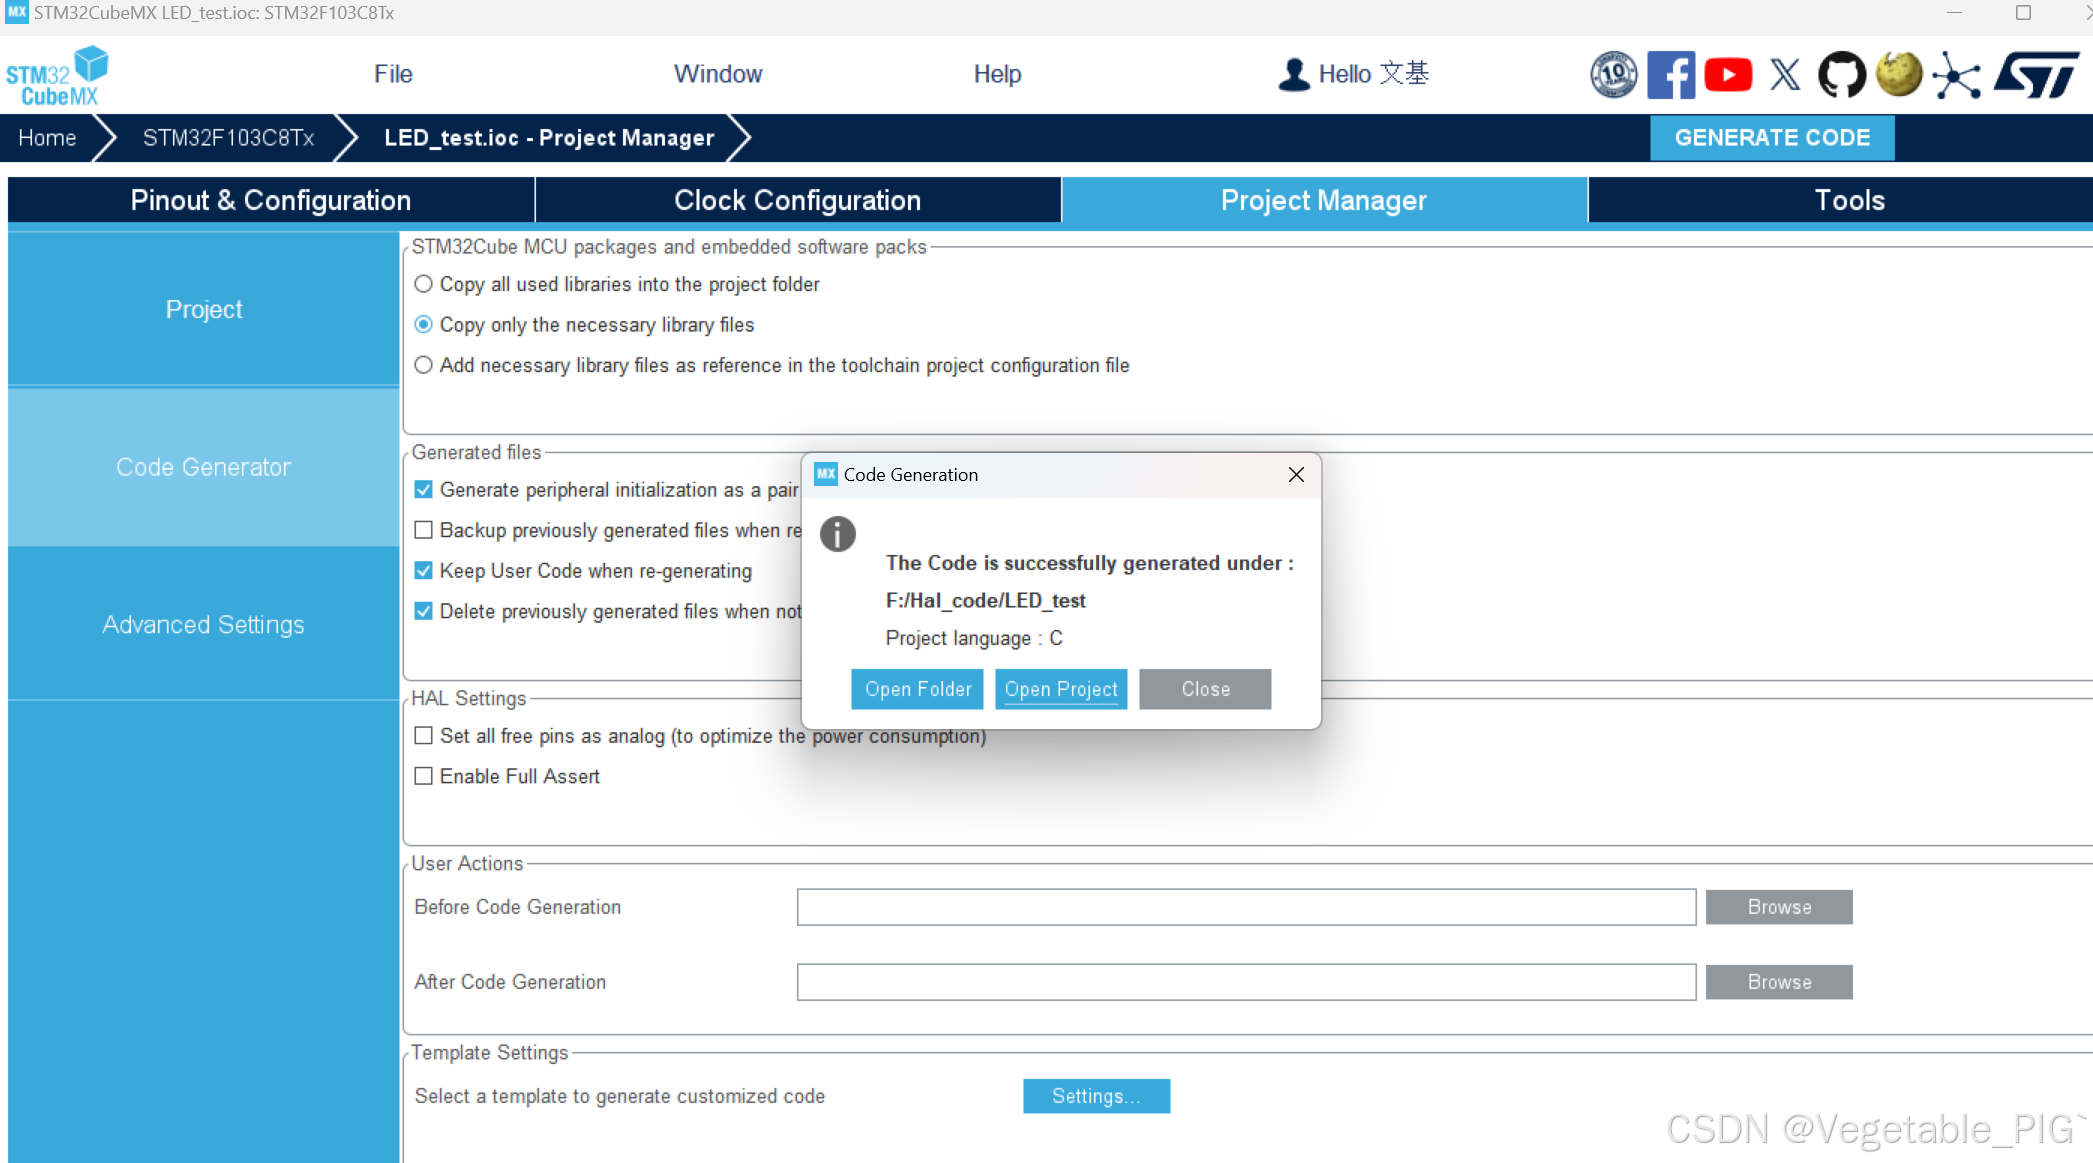Open the Facebook icon link

point(1670,75)
